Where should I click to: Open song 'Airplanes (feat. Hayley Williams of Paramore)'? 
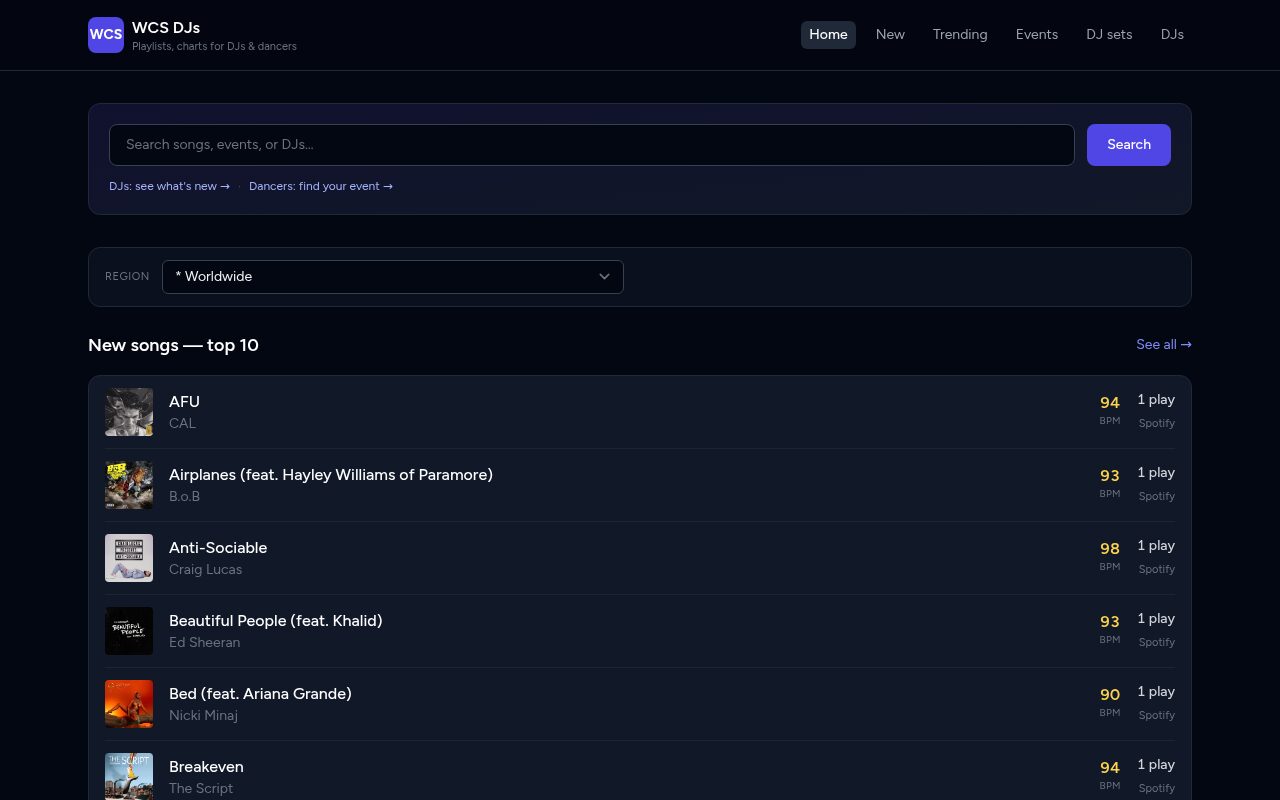[x=331, y=475]
